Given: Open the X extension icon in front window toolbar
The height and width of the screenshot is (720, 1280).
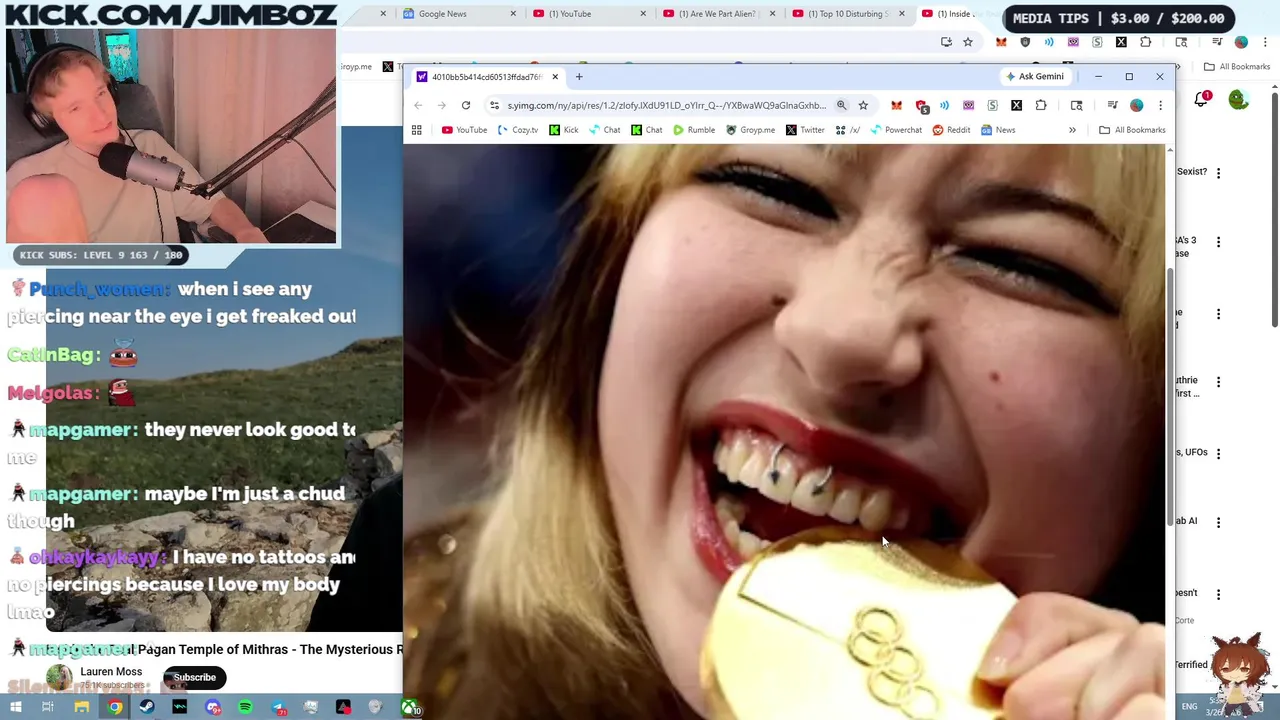Looking at the screenshot, I should point(1016,105).
